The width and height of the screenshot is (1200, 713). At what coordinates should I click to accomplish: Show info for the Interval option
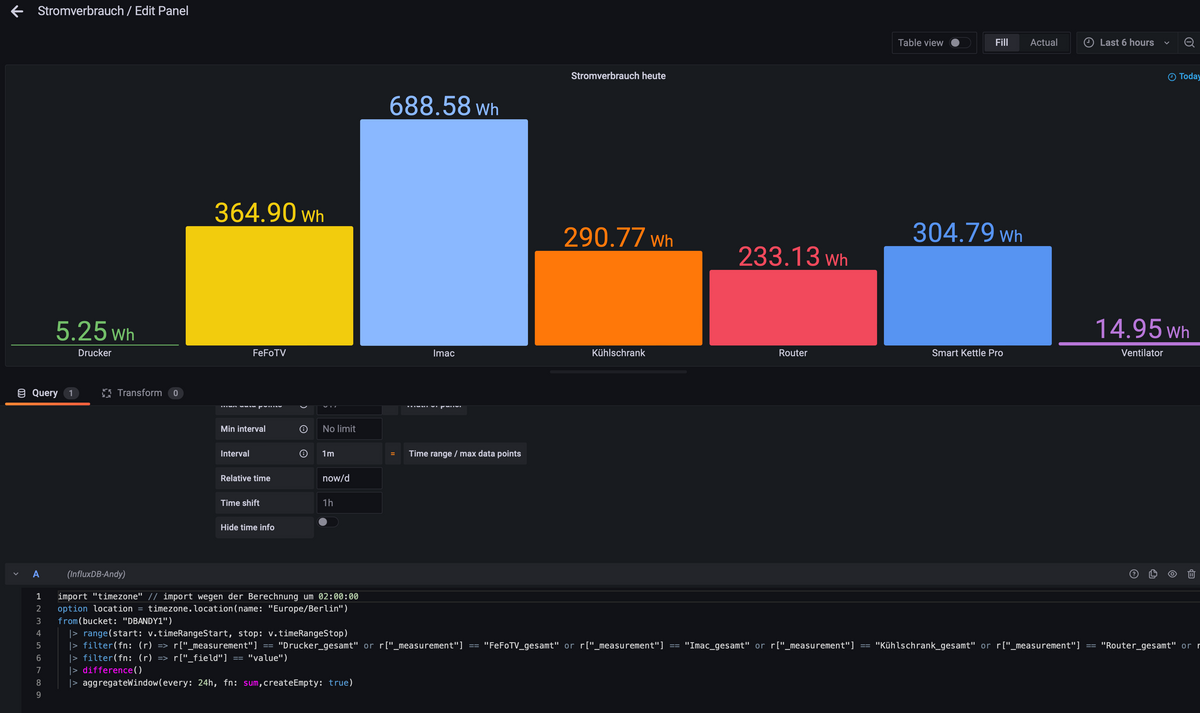tap(303, 454)
